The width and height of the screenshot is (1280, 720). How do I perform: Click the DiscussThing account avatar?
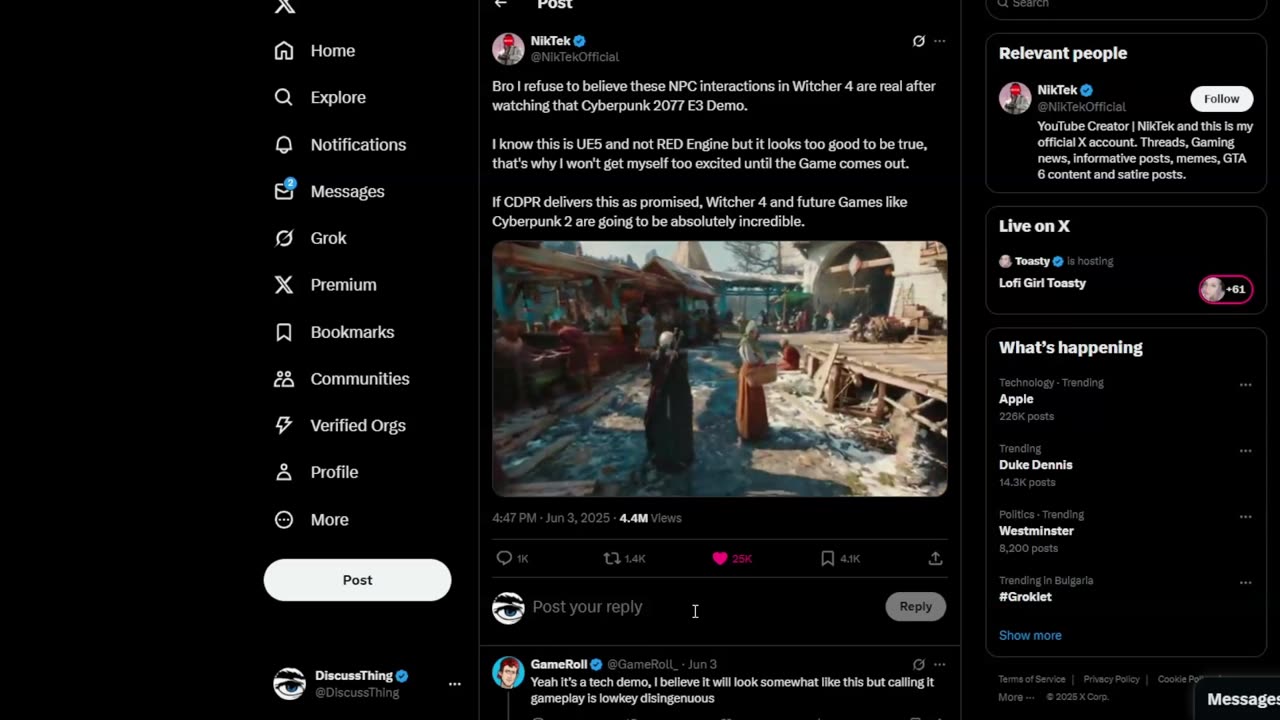[289, 684]
